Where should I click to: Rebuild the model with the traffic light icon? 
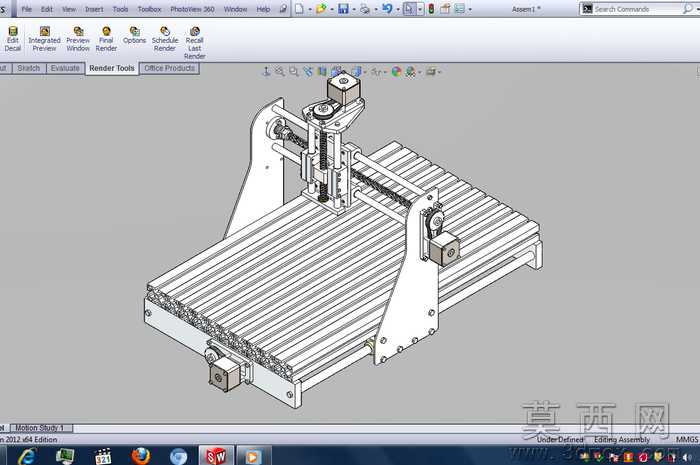tap(431, 8)
